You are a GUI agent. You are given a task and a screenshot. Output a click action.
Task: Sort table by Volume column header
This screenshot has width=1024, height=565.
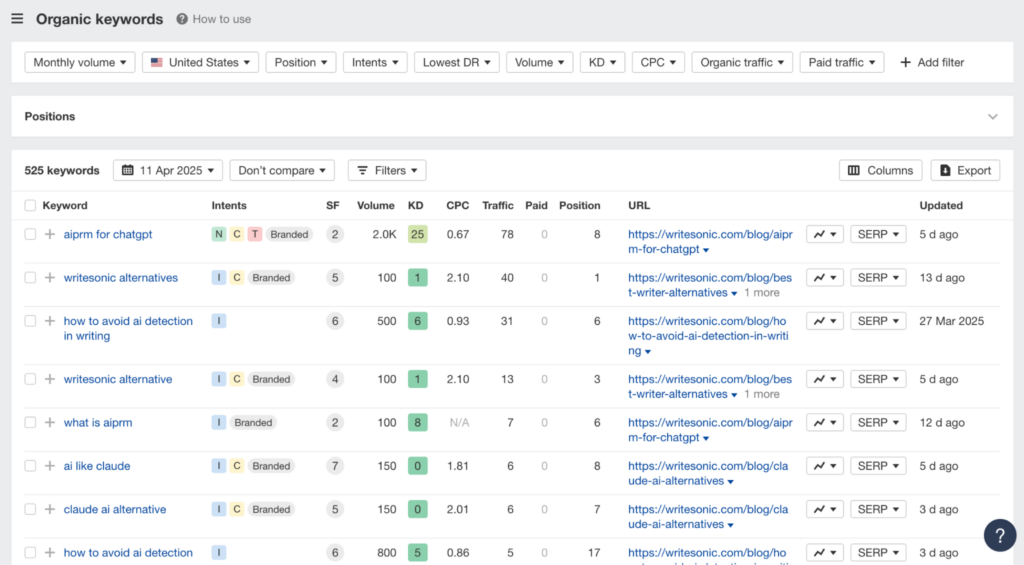click(x=376, y=205)
